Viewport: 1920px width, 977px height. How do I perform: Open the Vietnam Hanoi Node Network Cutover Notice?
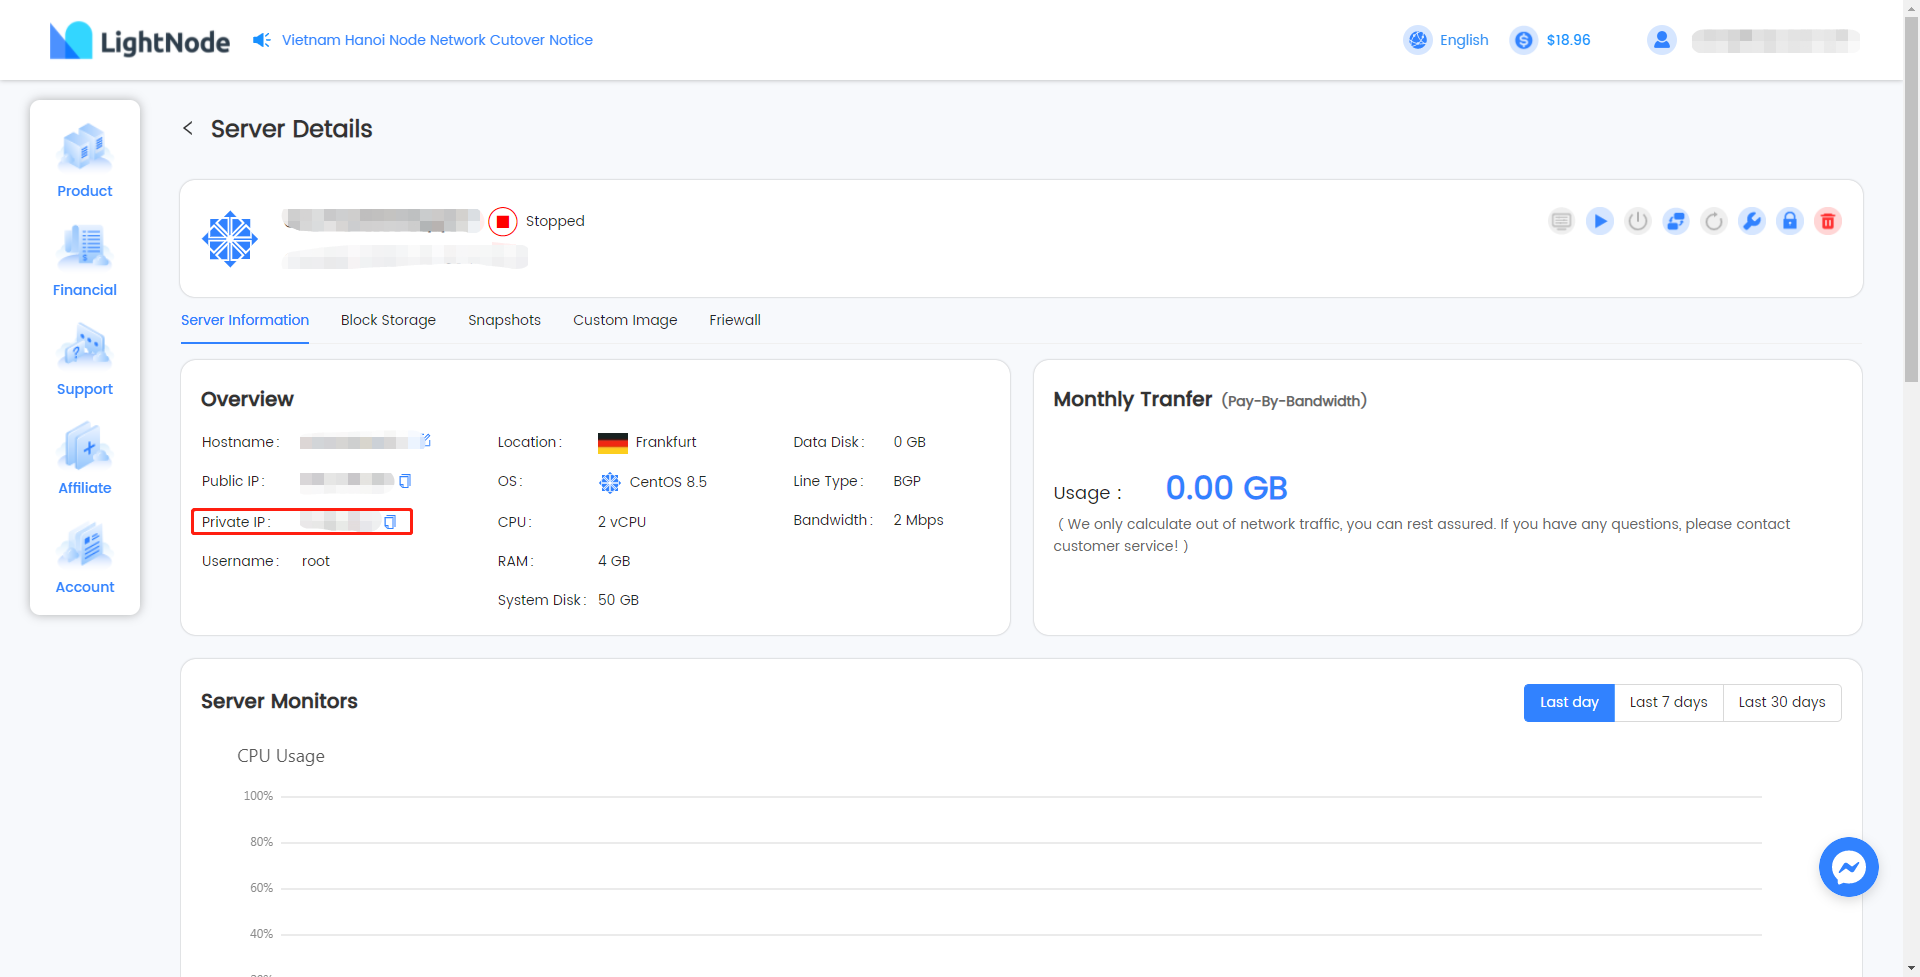437,40
